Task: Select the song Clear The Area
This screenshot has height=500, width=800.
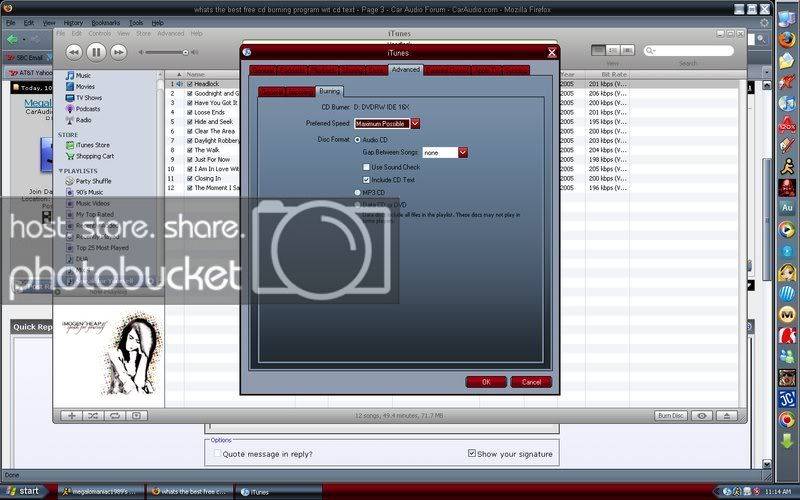Action: point(215,131)
